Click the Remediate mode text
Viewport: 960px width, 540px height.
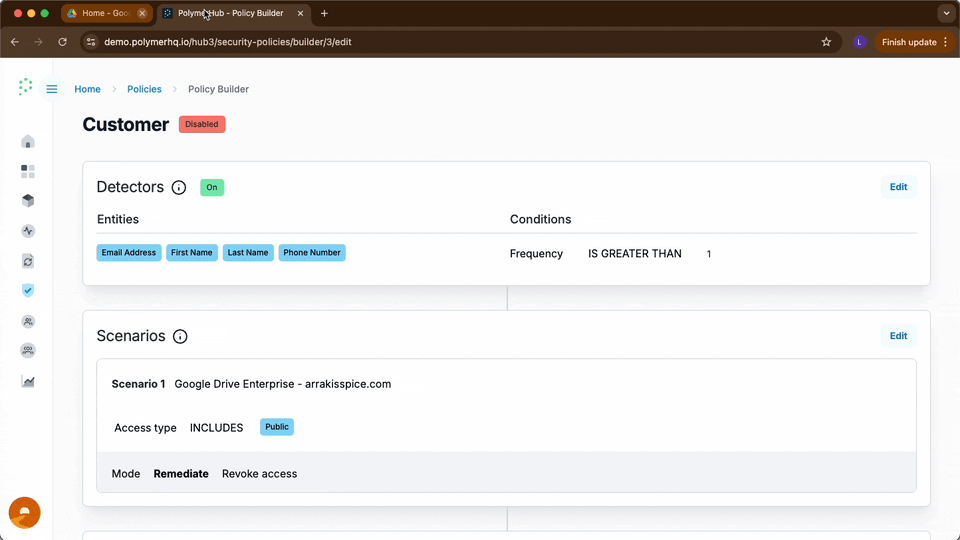tap(181, 474)
